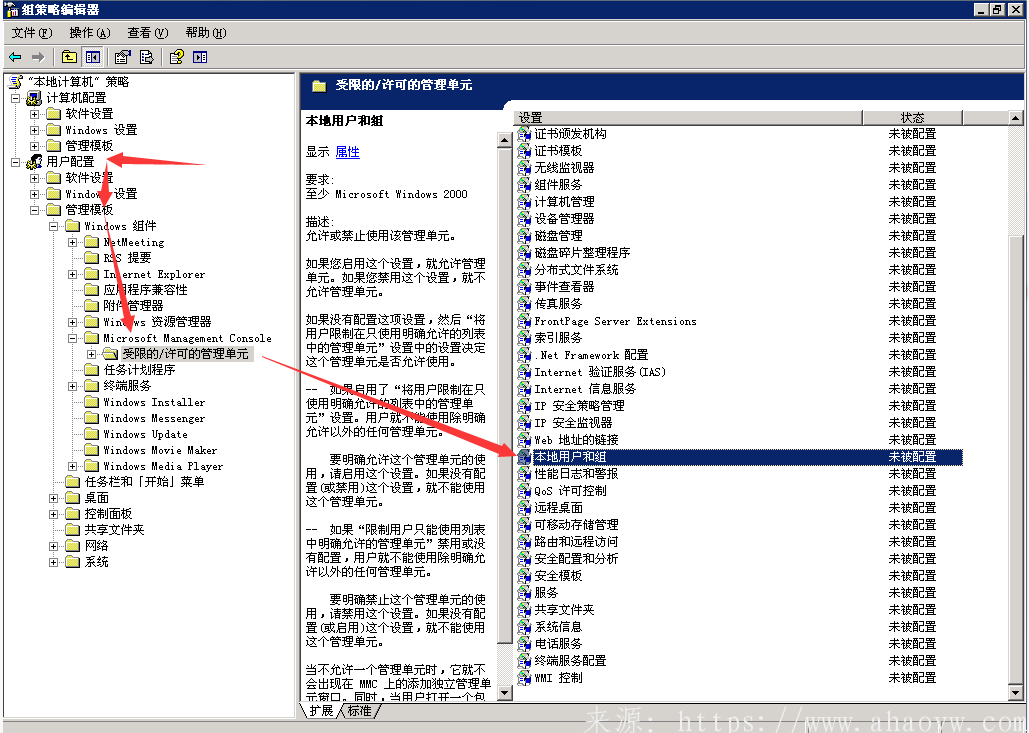Click the rightmost toolbar pane icon
Image resolution: width=1029 pixels, height=733 pixels.
click(x=200, y=57)
